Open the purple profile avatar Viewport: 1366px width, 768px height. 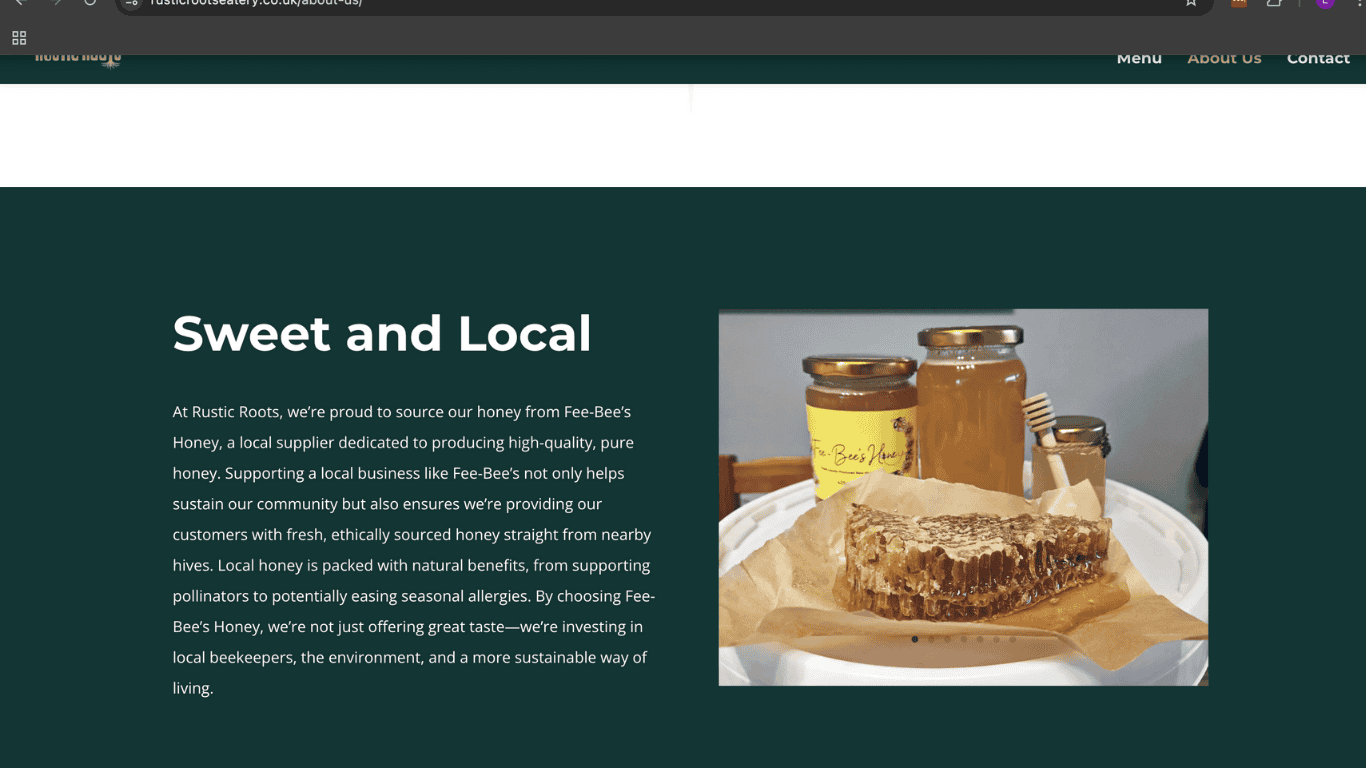[x=1325, y=3]
